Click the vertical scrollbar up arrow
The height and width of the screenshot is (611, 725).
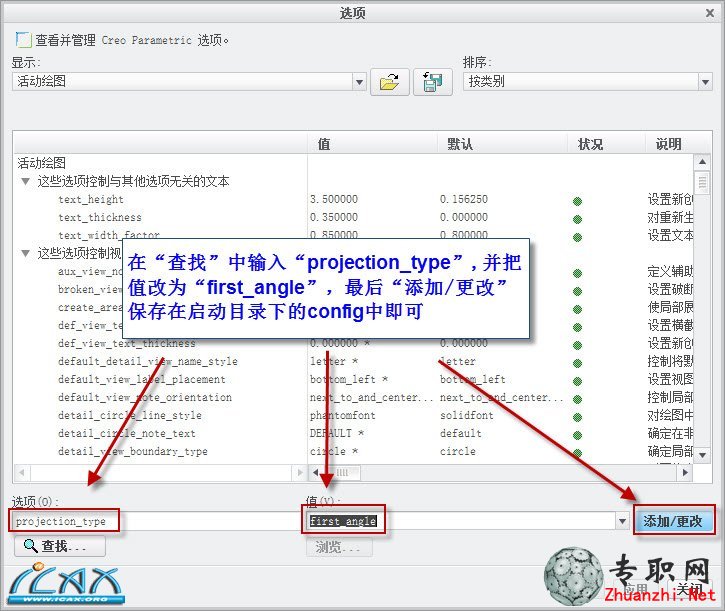coord(702,162)
